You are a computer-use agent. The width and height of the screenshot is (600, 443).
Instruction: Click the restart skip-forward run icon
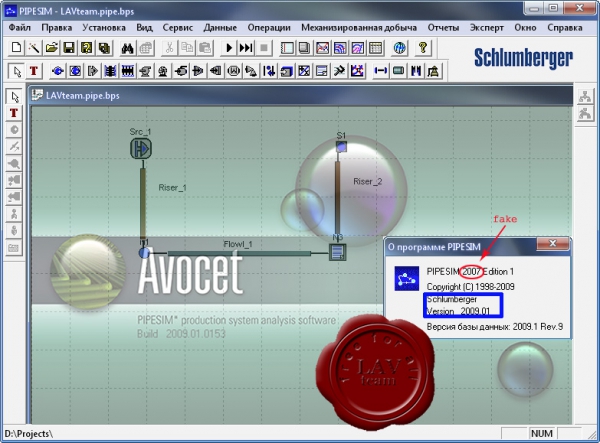tap(246, 48)
